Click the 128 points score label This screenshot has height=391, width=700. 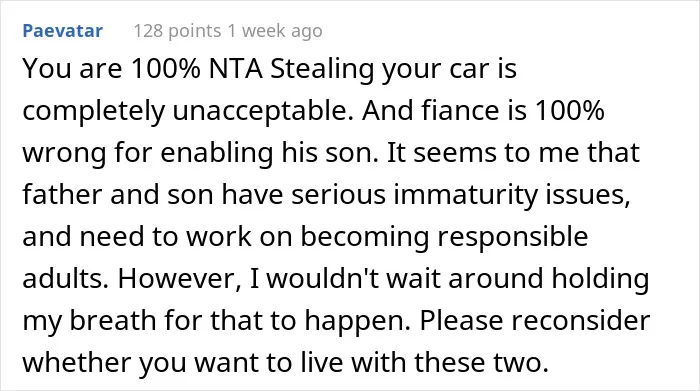click(177, 31)
